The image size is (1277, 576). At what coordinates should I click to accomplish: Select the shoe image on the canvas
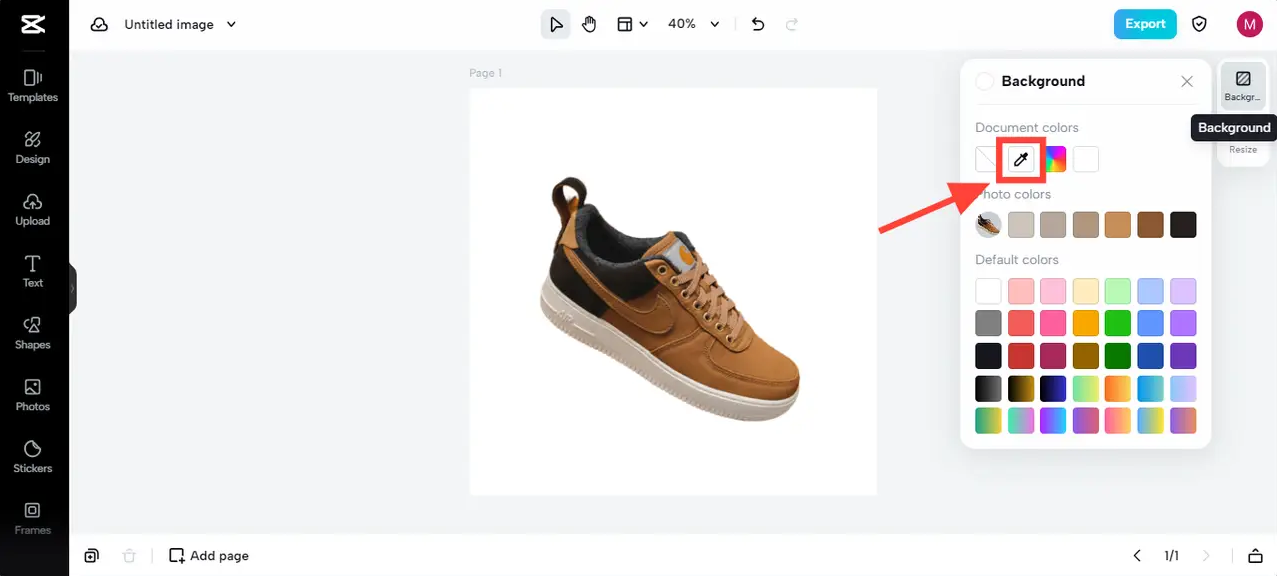671,297
